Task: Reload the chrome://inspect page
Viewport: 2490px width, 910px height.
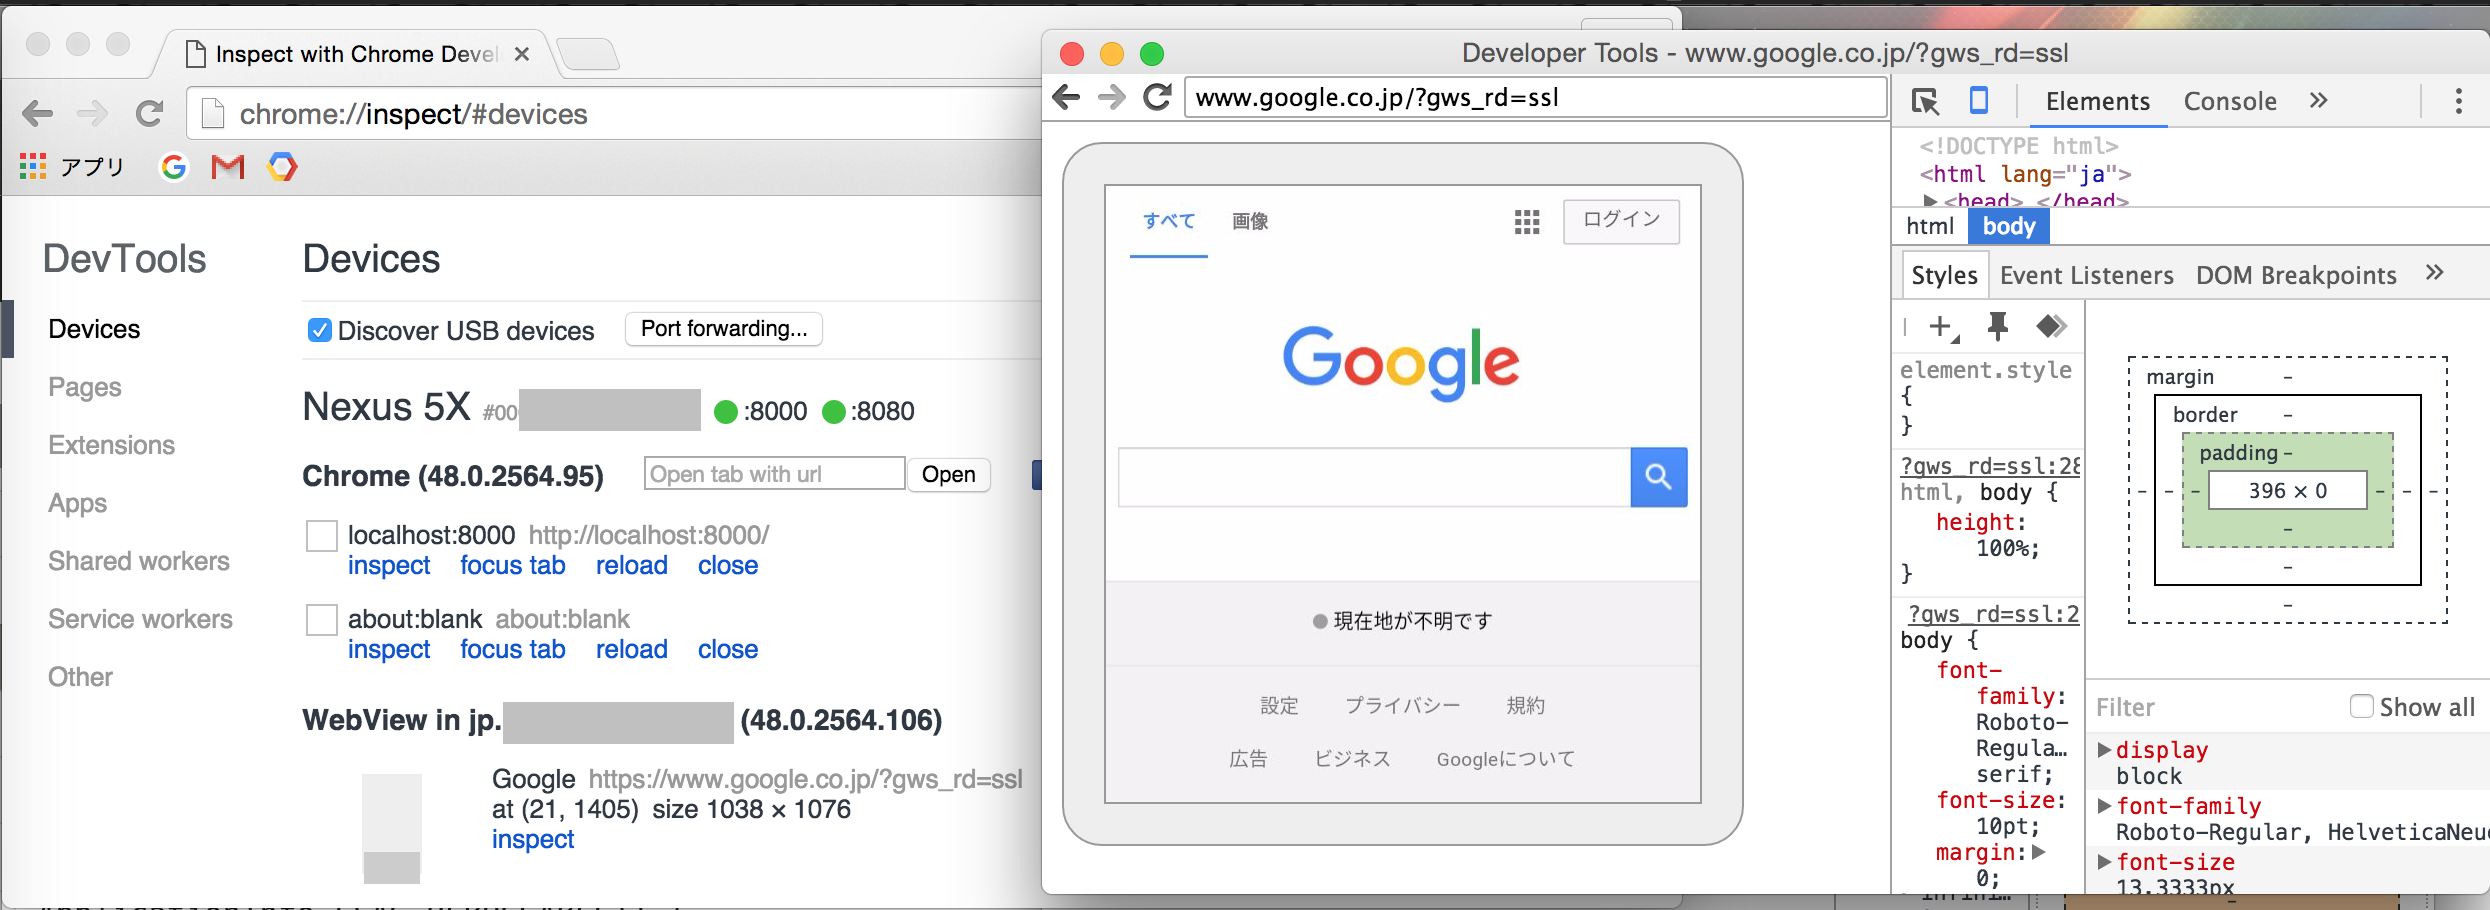Action: (149, 114)
